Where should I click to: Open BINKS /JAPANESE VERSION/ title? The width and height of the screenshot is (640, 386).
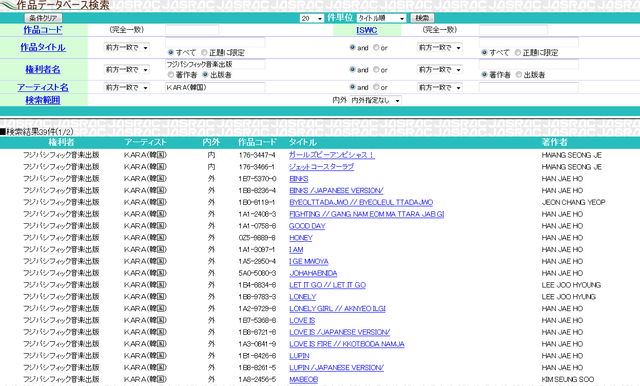pyautogui.click(x=336, y=191)
